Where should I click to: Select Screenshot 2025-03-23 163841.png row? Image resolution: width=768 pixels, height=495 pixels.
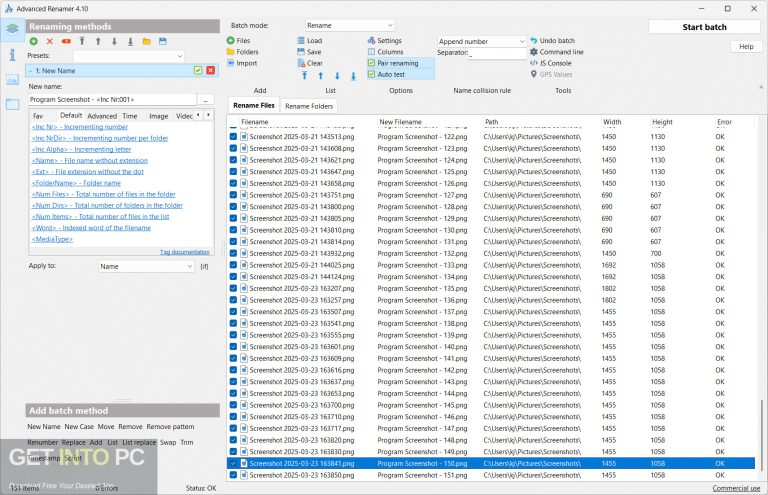tap(492, 463)
